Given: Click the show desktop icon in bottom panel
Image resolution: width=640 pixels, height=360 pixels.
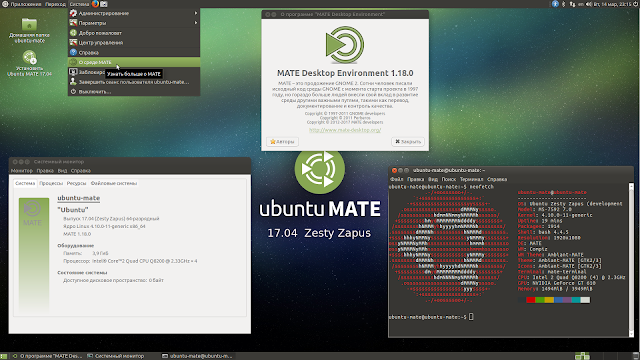Looking at the screenshot, I should [x=4, y=356].
